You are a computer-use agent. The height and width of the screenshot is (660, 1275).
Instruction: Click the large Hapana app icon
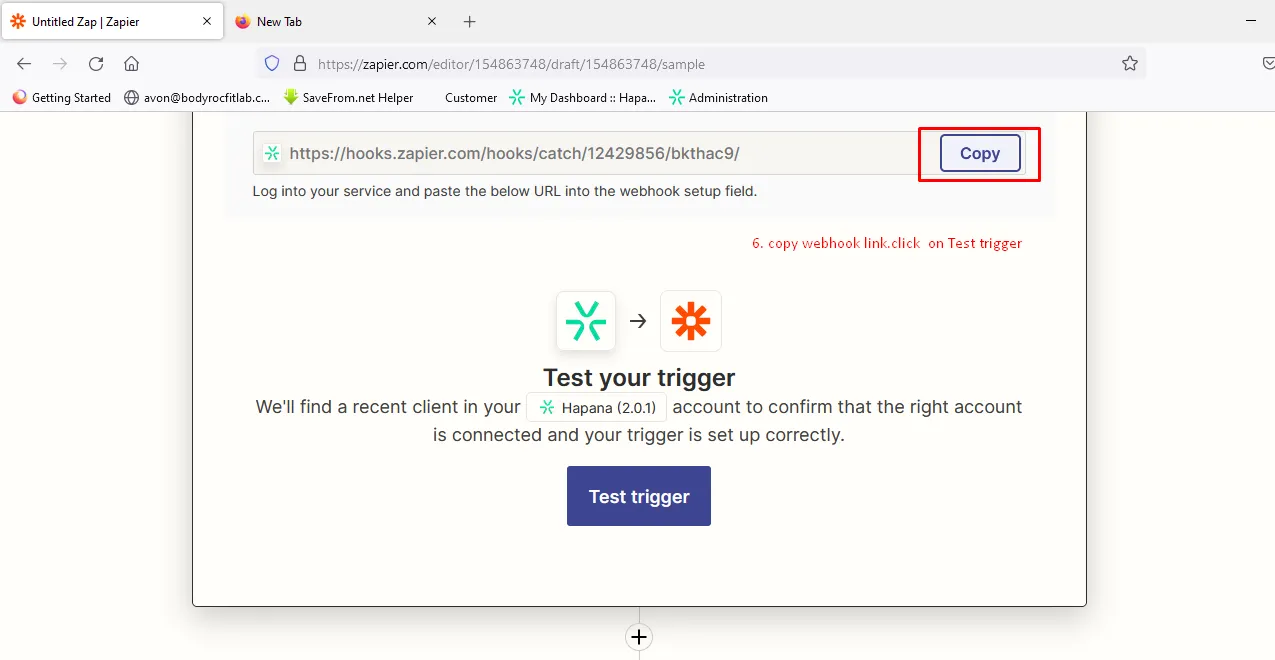586,321
